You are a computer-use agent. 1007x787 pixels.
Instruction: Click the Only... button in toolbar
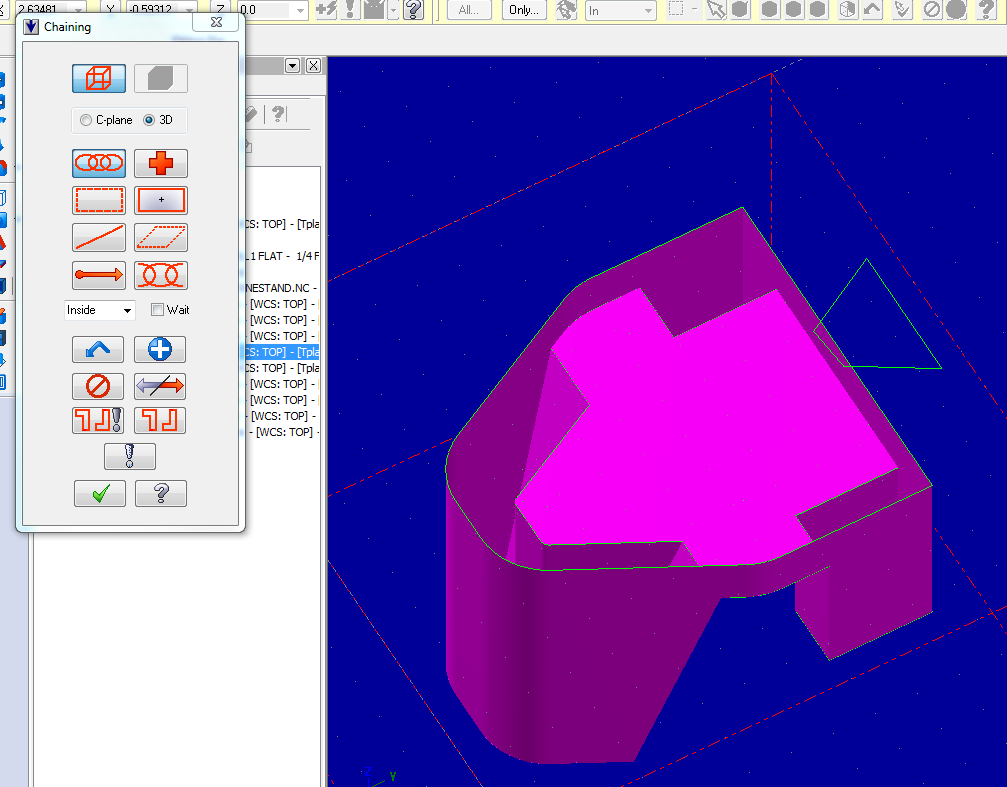point(523,10)
